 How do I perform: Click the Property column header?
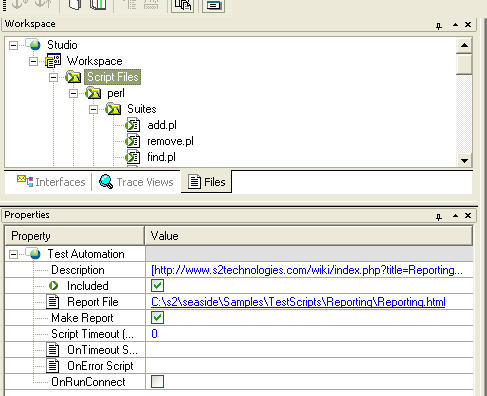pos(75,236)
